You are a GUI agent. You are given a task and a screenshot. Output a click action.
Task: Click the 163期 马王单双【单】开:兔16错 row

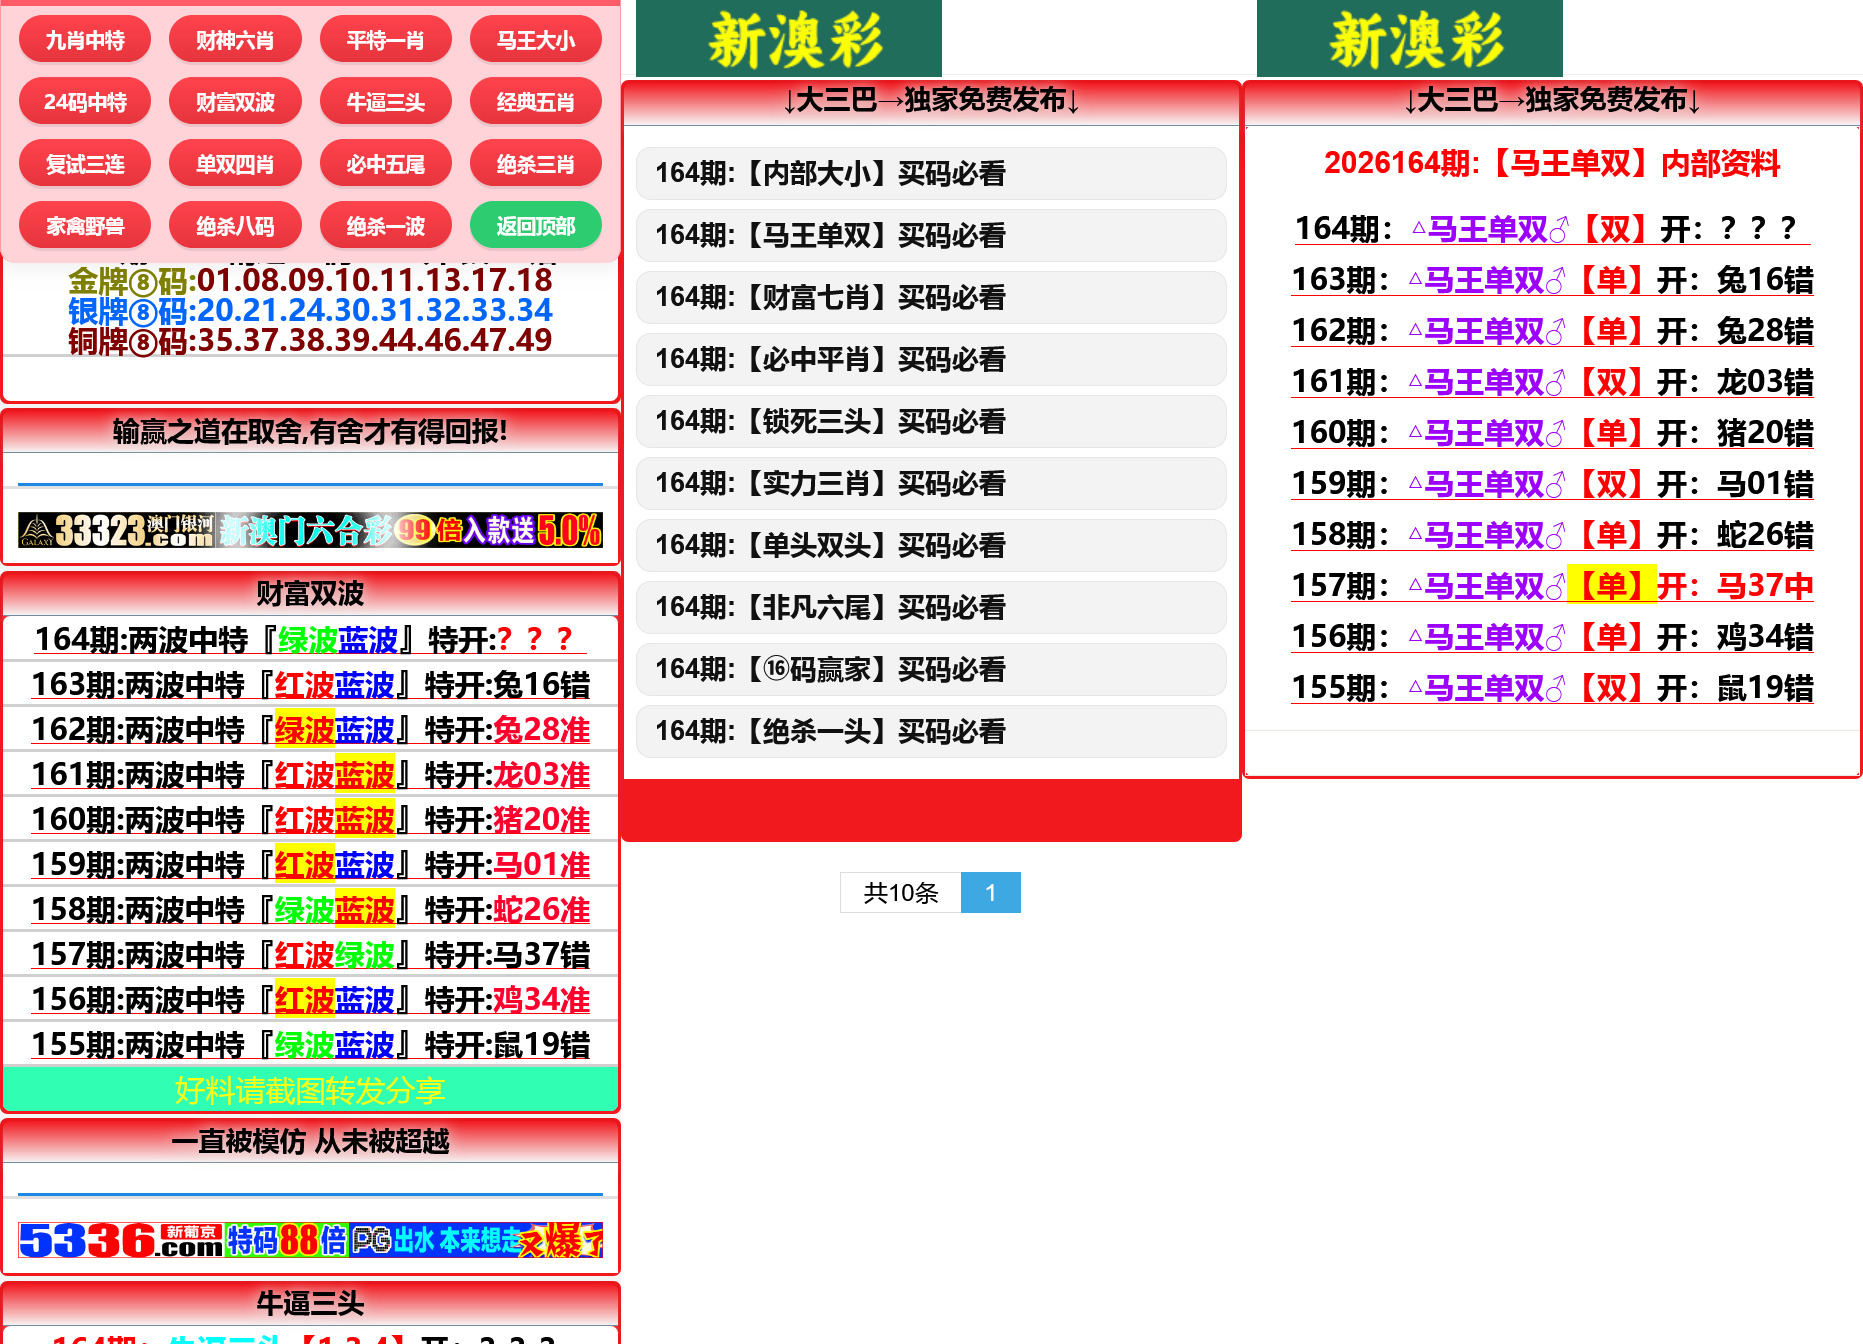tap(1552, 280)
